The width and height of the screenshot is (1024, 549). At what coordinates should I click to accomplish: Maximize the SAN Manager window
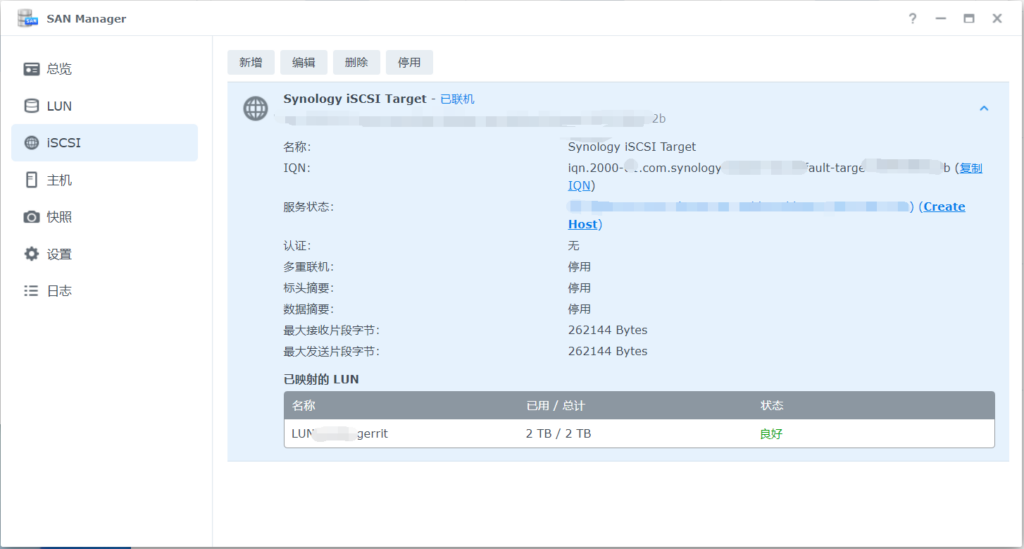pyautogui.click(x=969, y=18)
